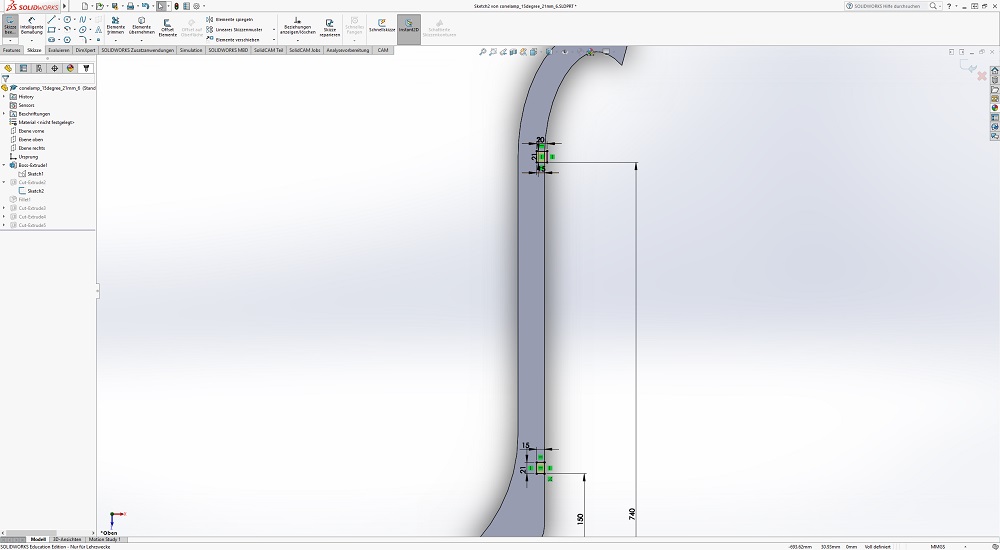The height and width of the screenshot is (550, 1000).
Task: Click Offset Elemente tool
Action: click(168, 26)
